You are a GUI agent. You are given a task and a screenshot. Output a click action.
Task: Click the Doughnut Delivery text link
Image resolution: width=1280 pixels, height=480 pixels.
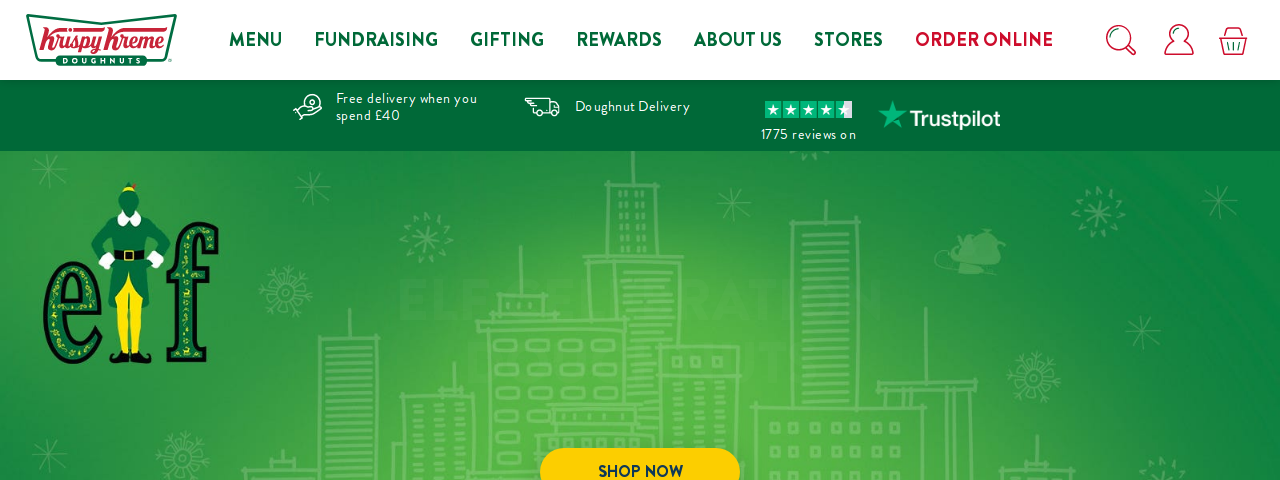click(x=632, y=106)
